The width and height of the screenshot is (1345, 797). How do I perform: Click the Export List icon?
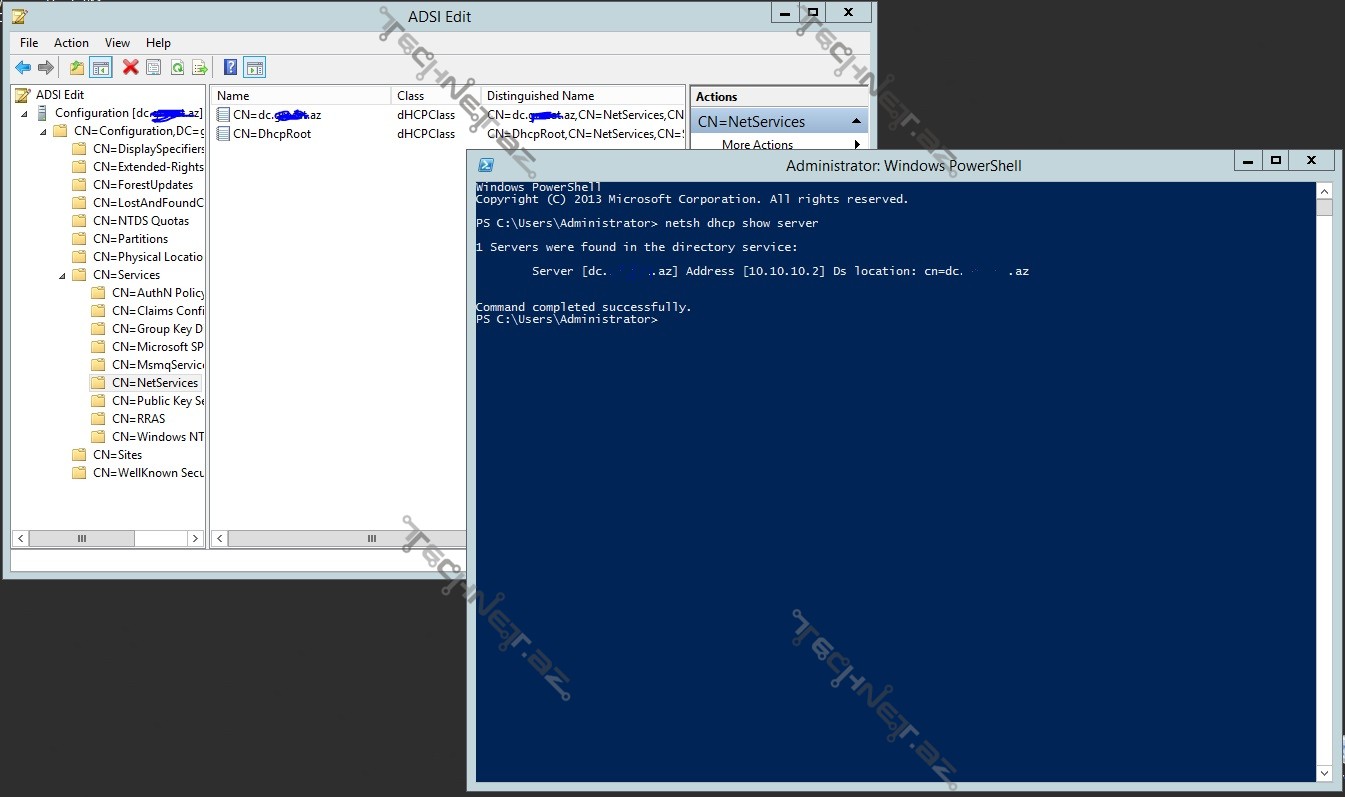point(200,68)
